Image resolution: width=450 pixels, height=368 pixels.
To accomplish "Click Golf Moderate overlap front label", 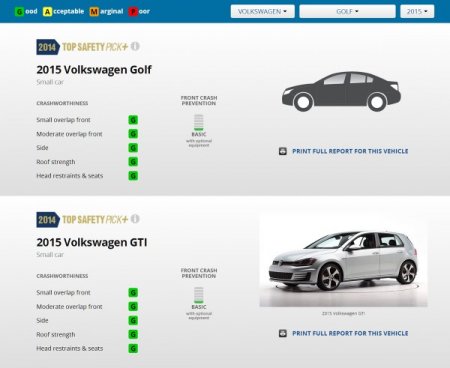I will tap(69, 134).
